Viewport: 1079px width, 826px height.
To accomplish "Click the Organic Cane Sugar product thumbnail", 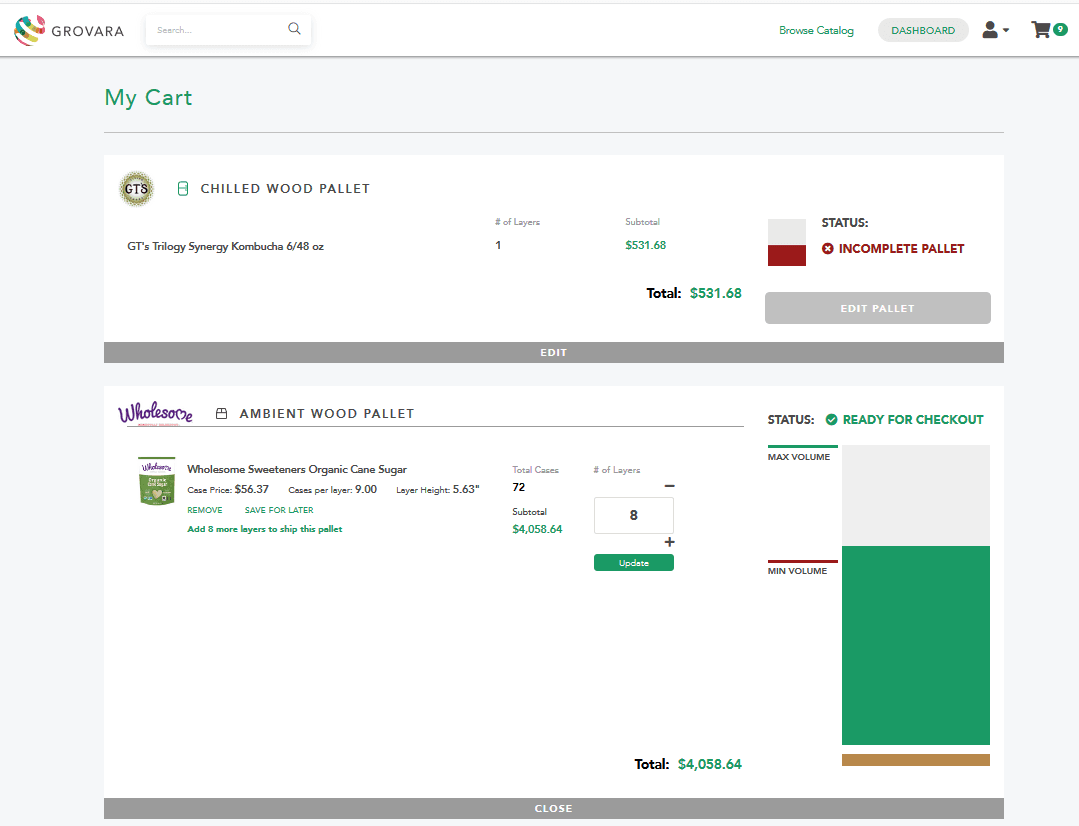I will click(x=157, y=481).
